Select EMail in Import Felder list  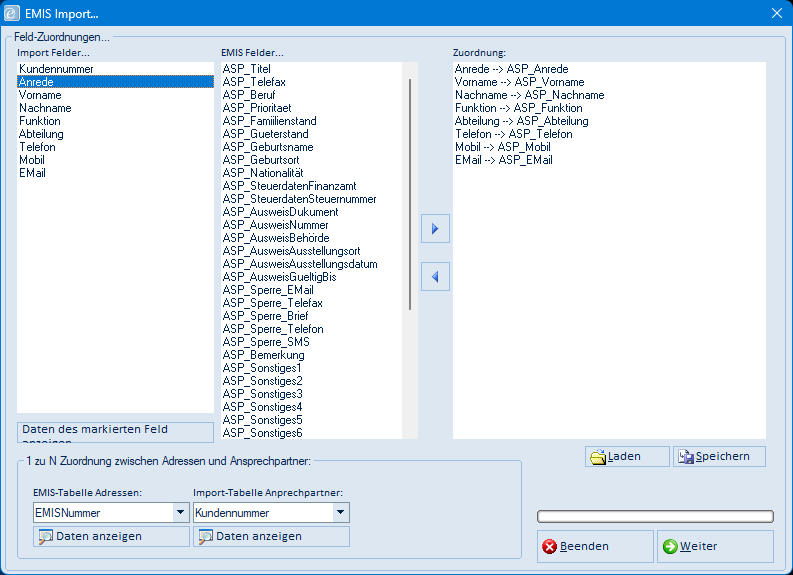pyautogui.click(x=115, y=173)
